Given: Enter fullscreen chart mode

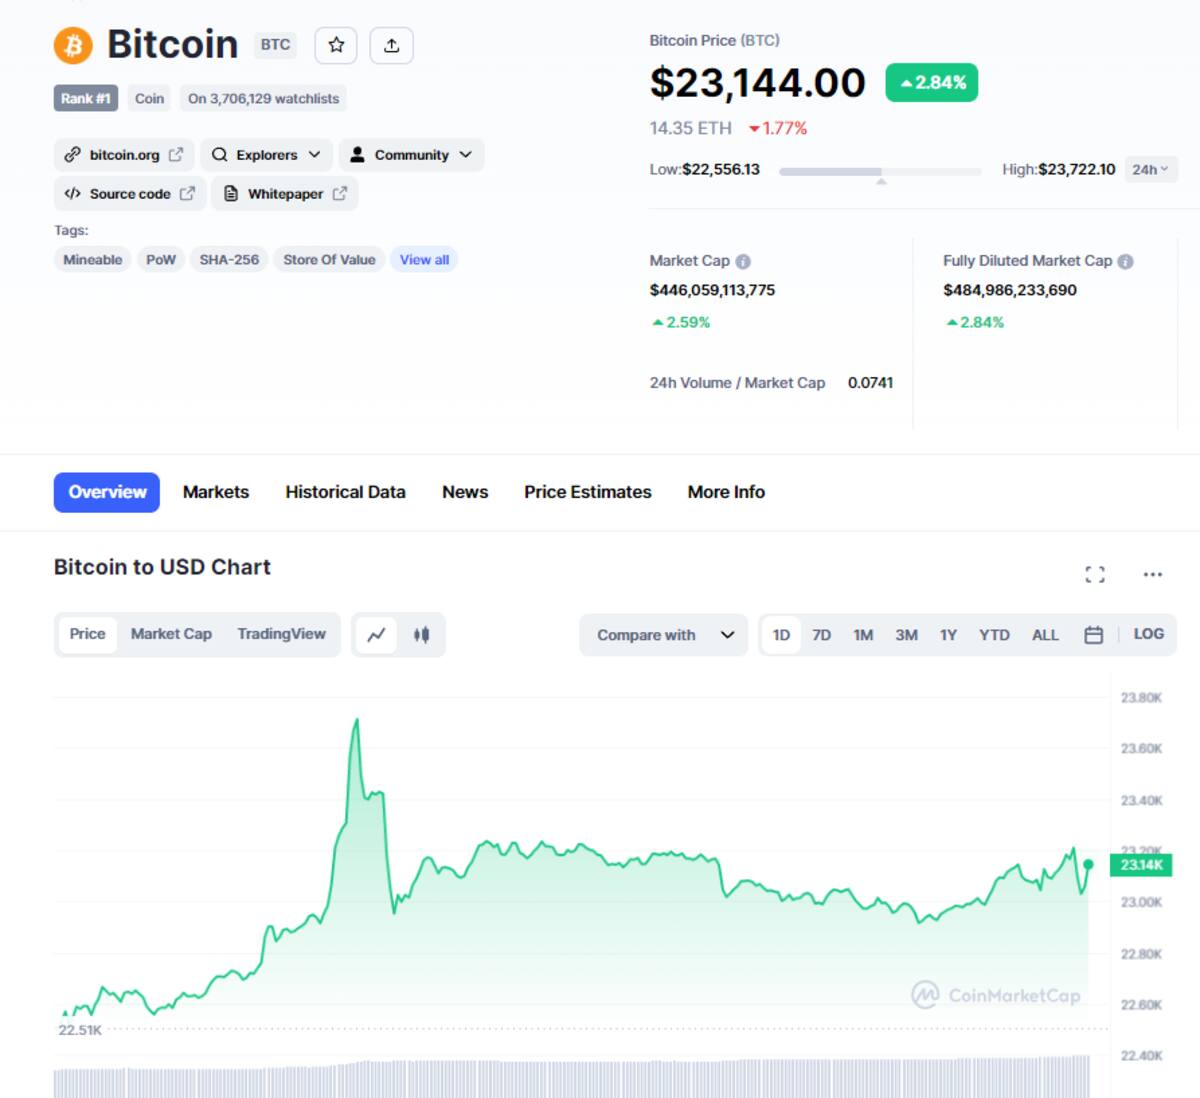Looking at the screenshot, I should click(1095, 574).
